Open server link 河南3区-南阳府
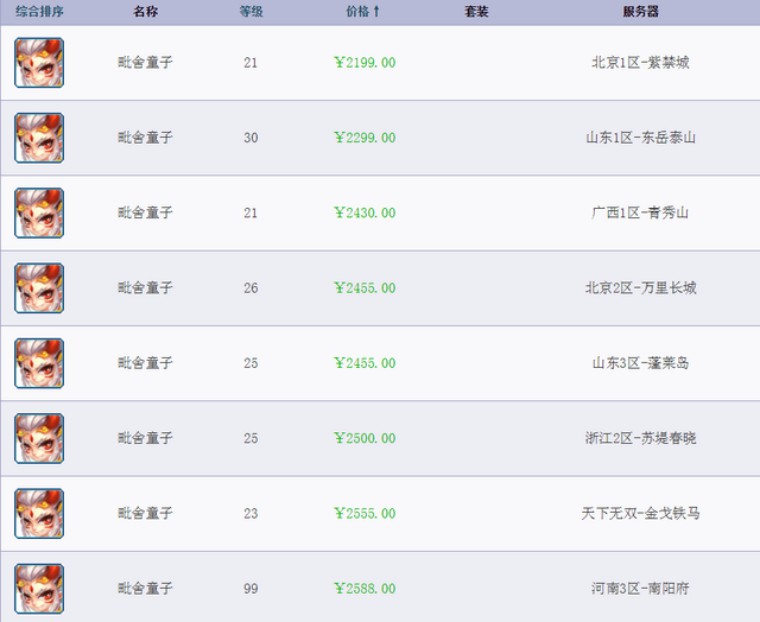The width and height of the screenshot is (760, 622). pos(640,588)
